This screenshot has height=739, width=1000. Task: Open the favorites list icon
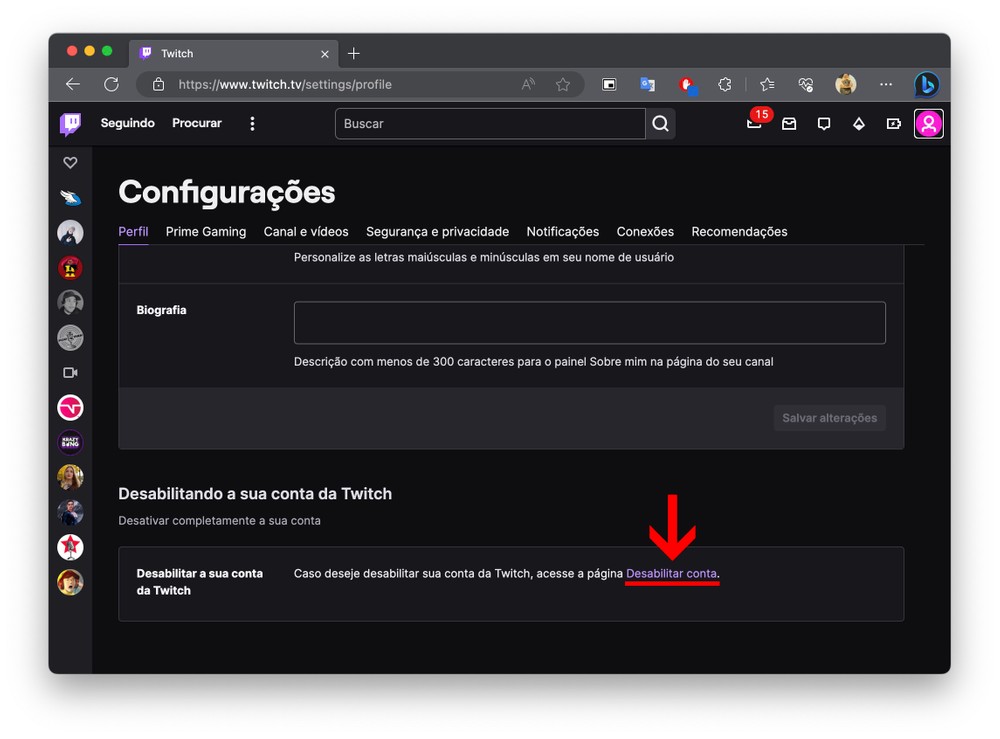(x=767, y=84)
